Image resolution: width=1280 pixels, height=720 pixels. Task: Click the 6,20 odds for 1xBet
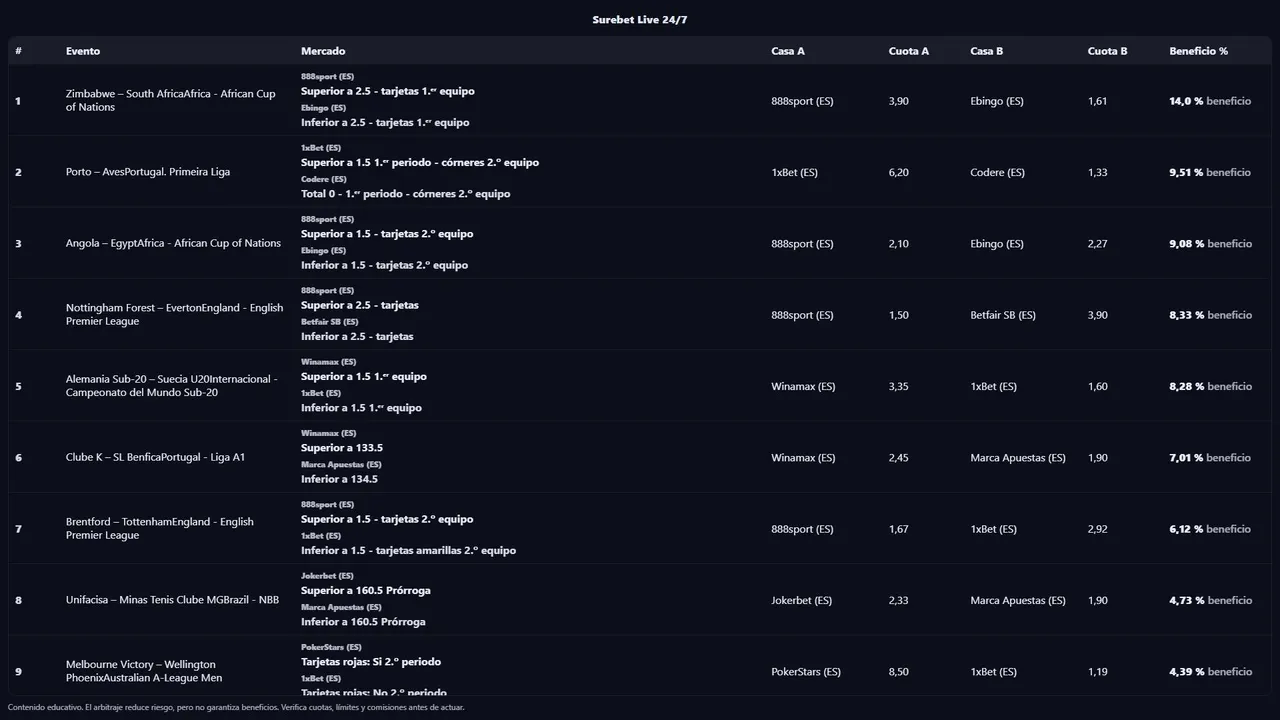point(898,172)
